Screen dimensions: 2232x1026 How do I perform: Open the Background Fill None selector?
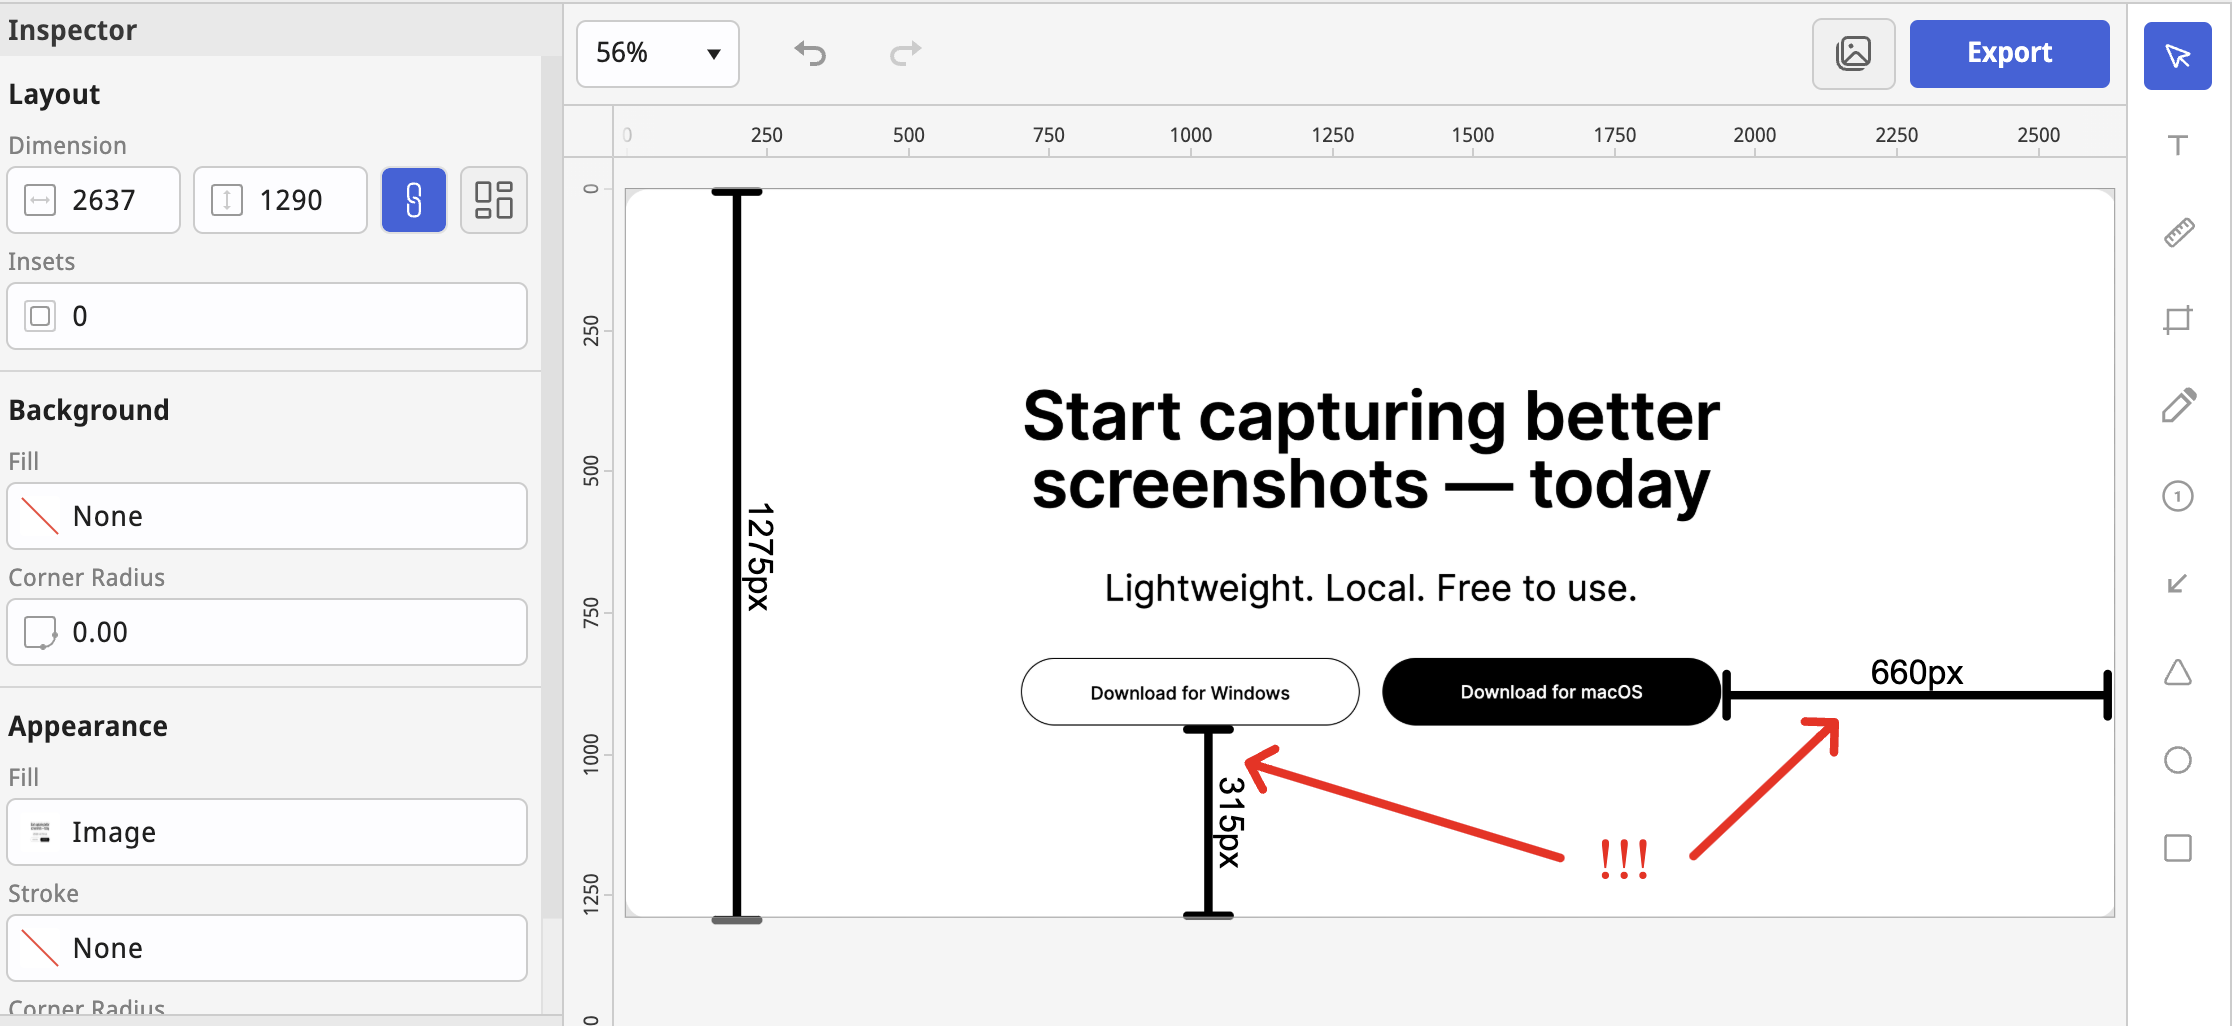(267, 516)
